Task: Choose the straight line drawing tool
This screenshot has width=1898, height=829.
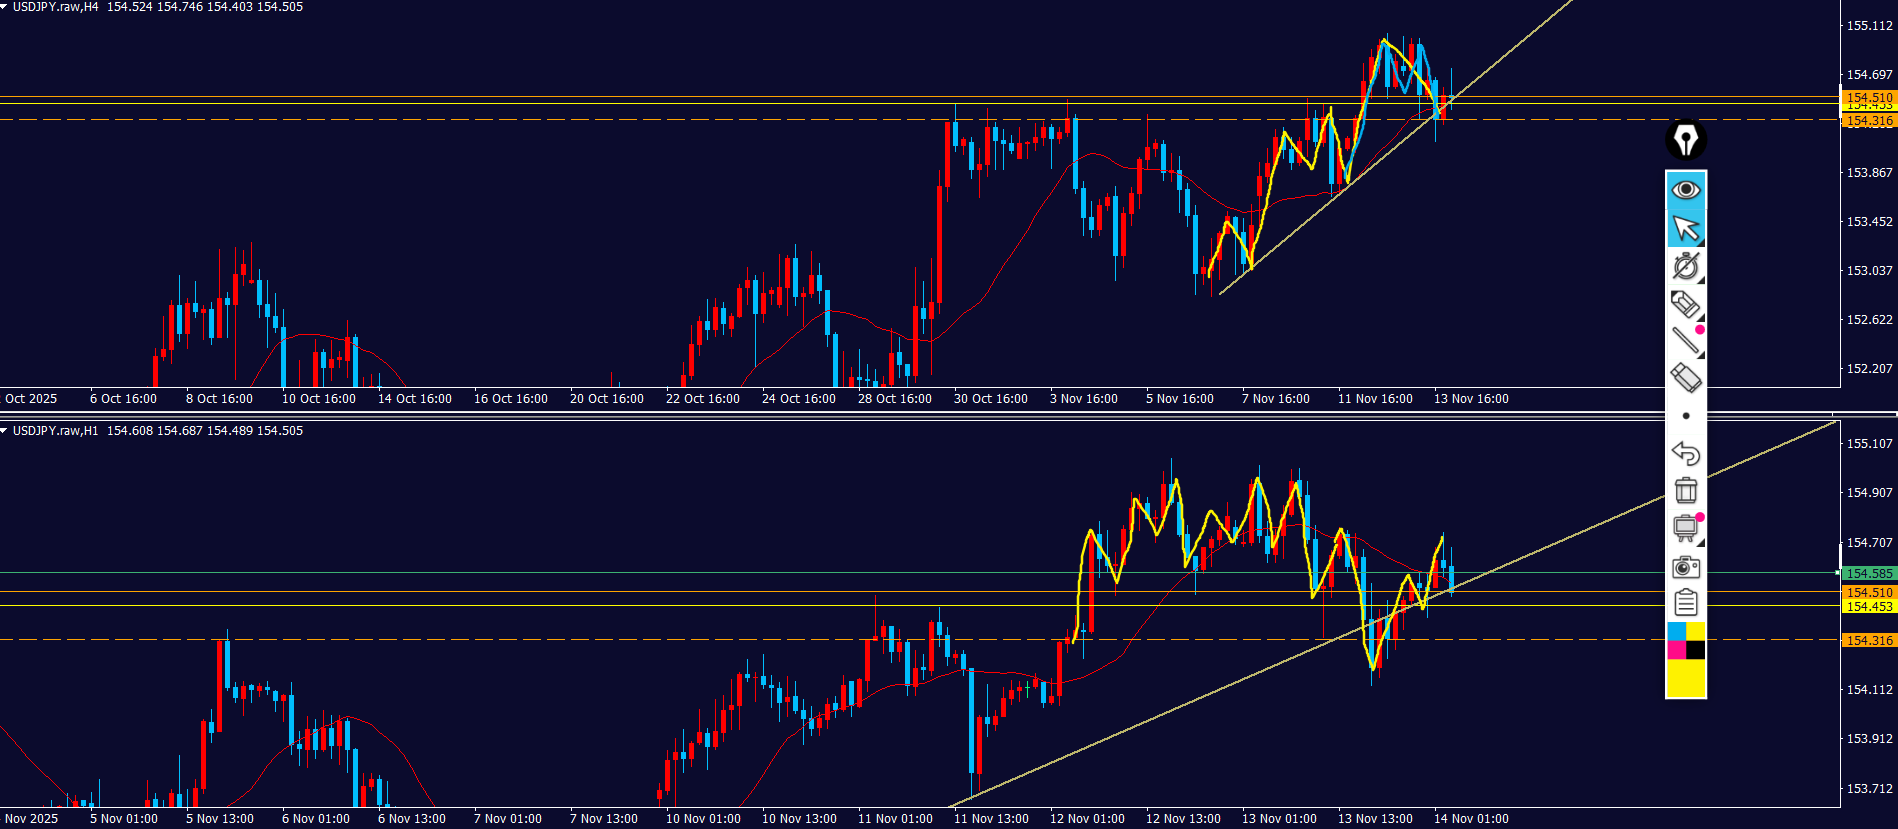Action: [x=1686, y=341]
